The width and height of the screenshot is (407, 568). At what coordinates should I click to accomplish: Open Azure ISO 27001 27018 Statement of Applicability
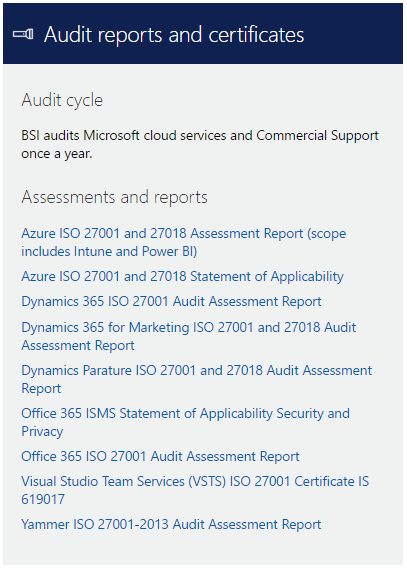[182, 276]
